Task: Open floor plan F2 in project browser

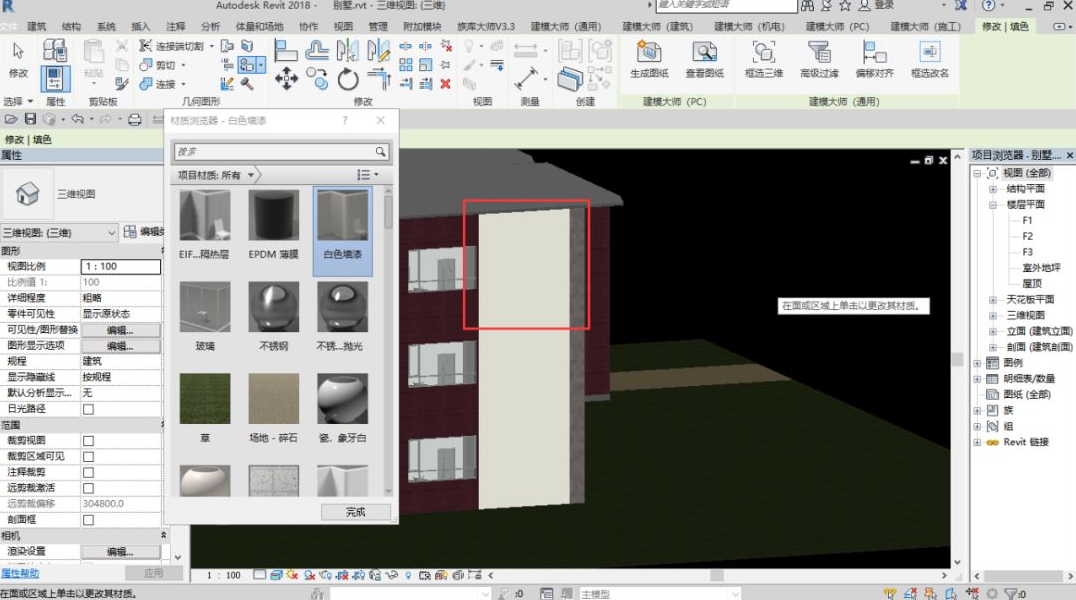Action: click(1027, 236)
